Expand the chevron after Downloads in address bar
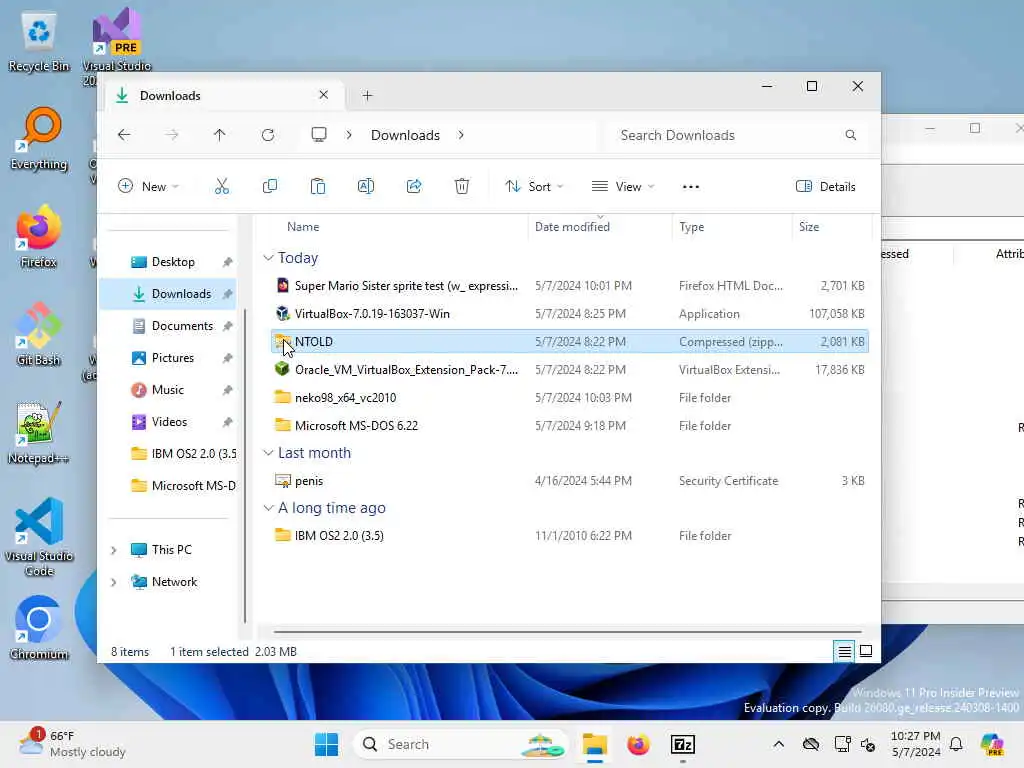 point(461,135)
